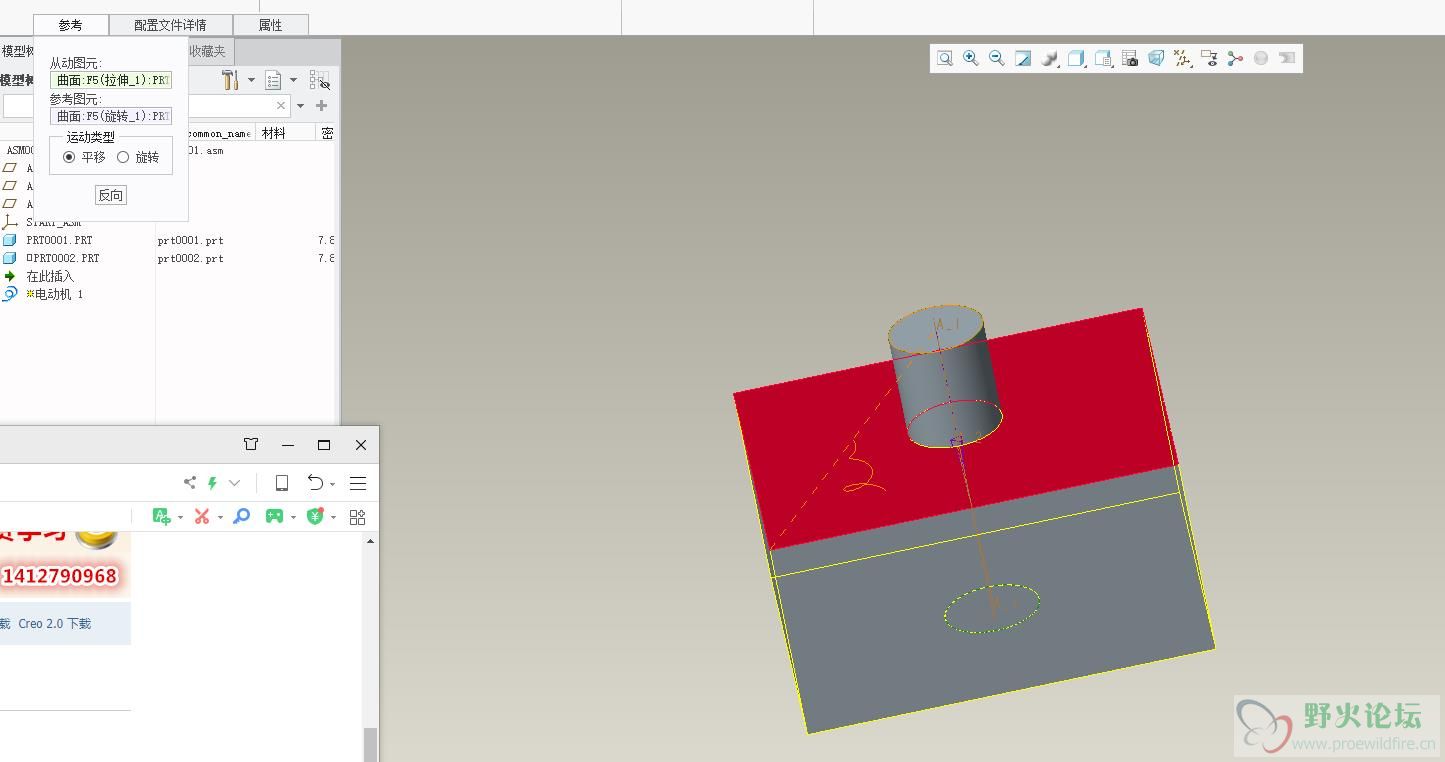The image size is (1445, 762).
Task: Open the browser hamburger menu
Action: click(358, 483)
